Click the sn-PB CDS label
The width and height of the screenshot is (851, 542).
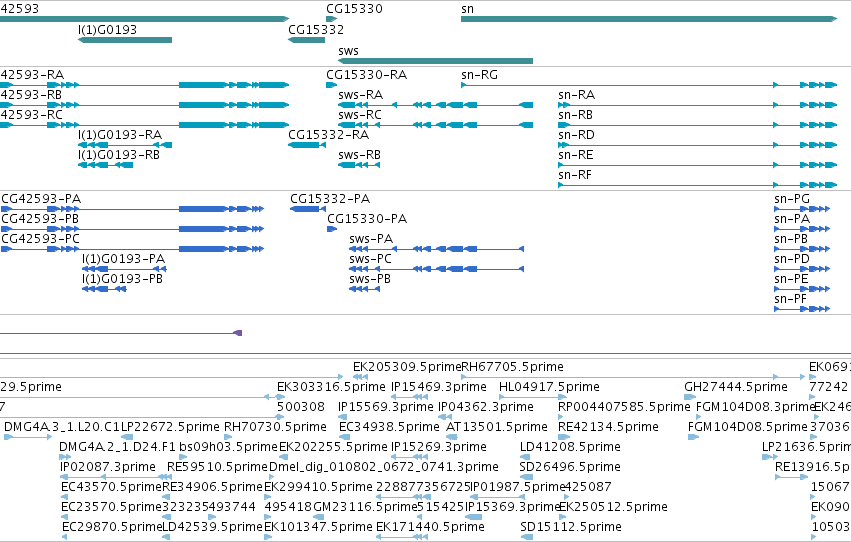pos(791,239)
